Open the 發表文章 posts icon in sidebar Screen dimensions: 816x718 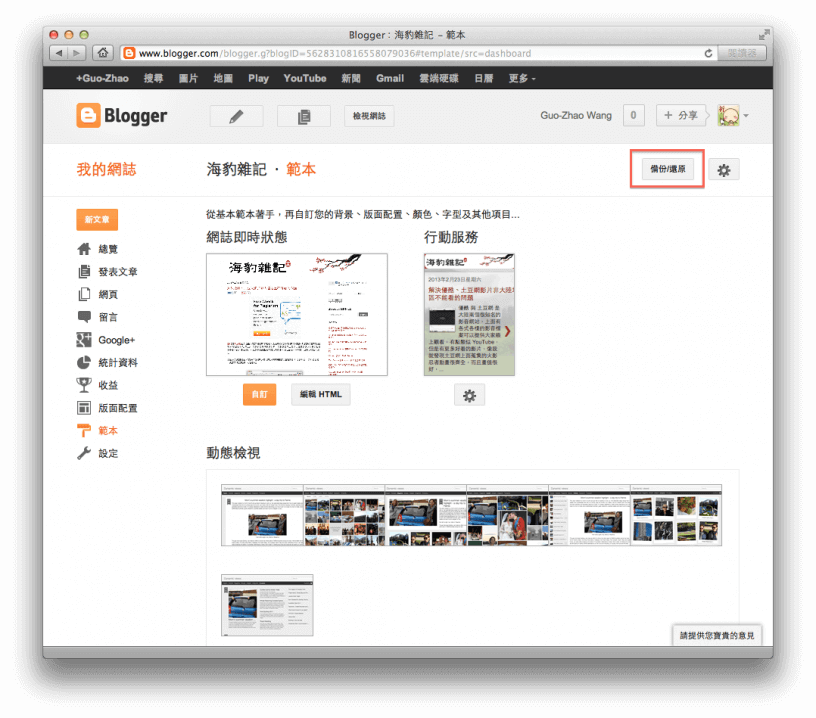click(x=84, y=272)
